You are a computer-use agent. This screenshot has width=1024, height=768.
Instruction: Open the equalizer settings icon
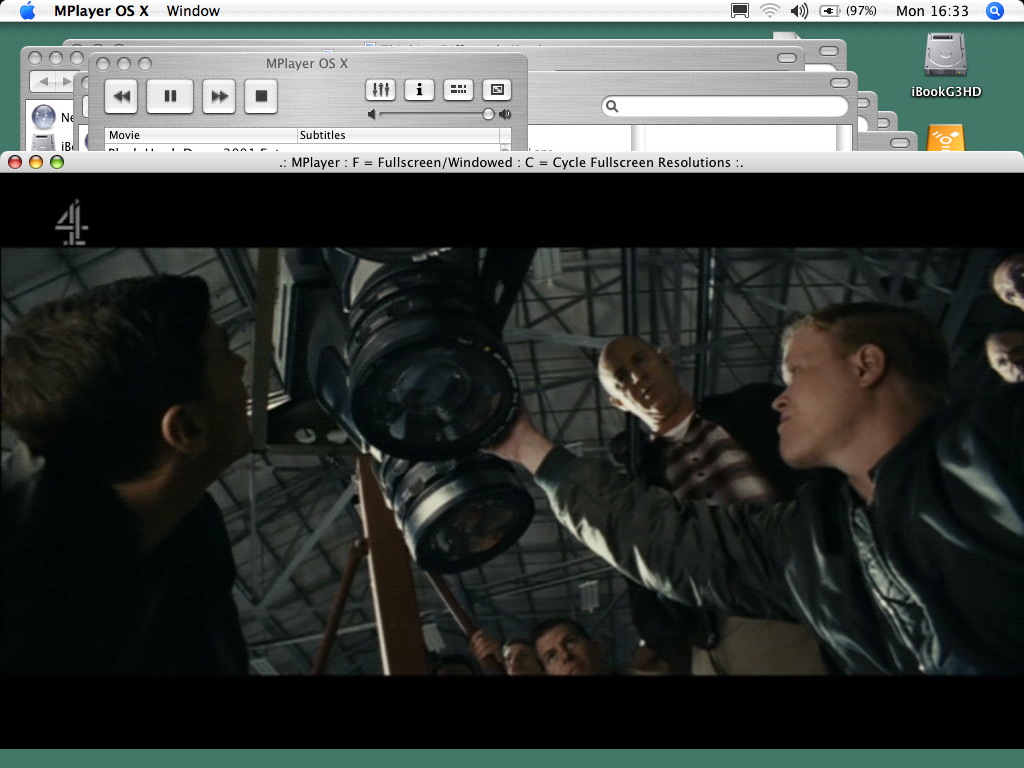(x=381, y=90)
